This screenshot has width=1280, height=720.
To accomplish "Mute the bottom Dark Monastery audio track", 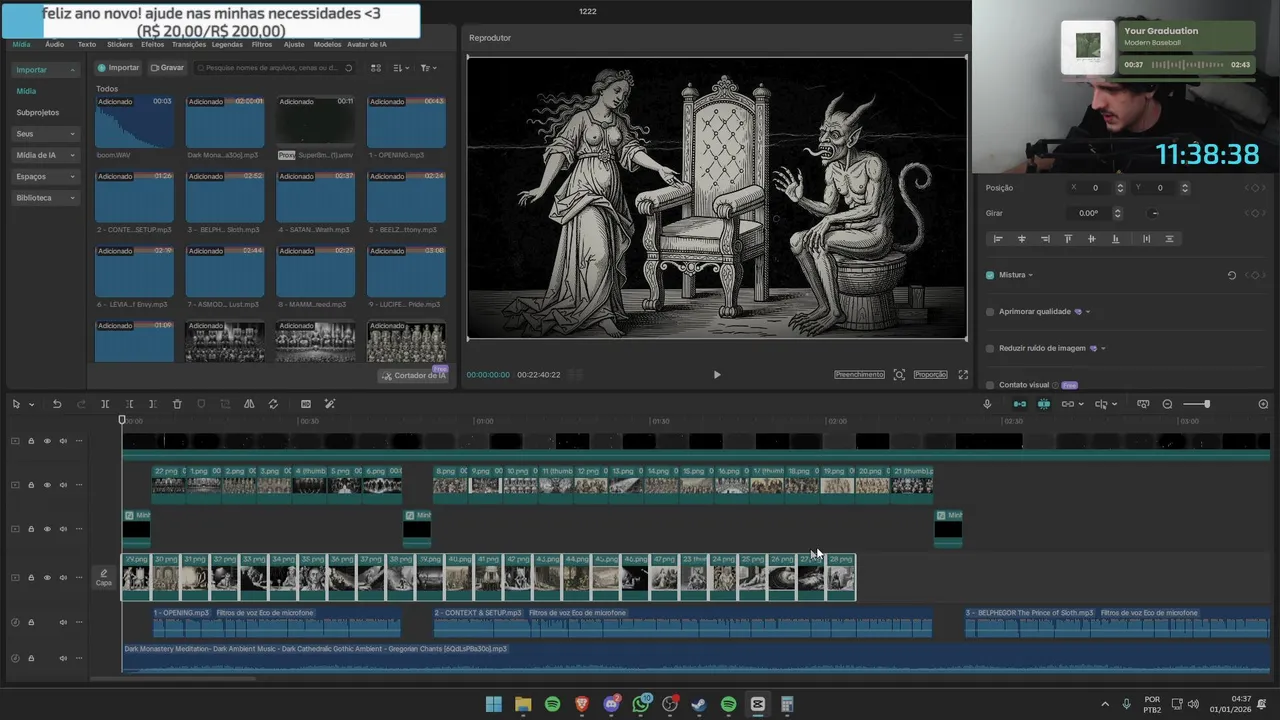I will click(62, 658).
